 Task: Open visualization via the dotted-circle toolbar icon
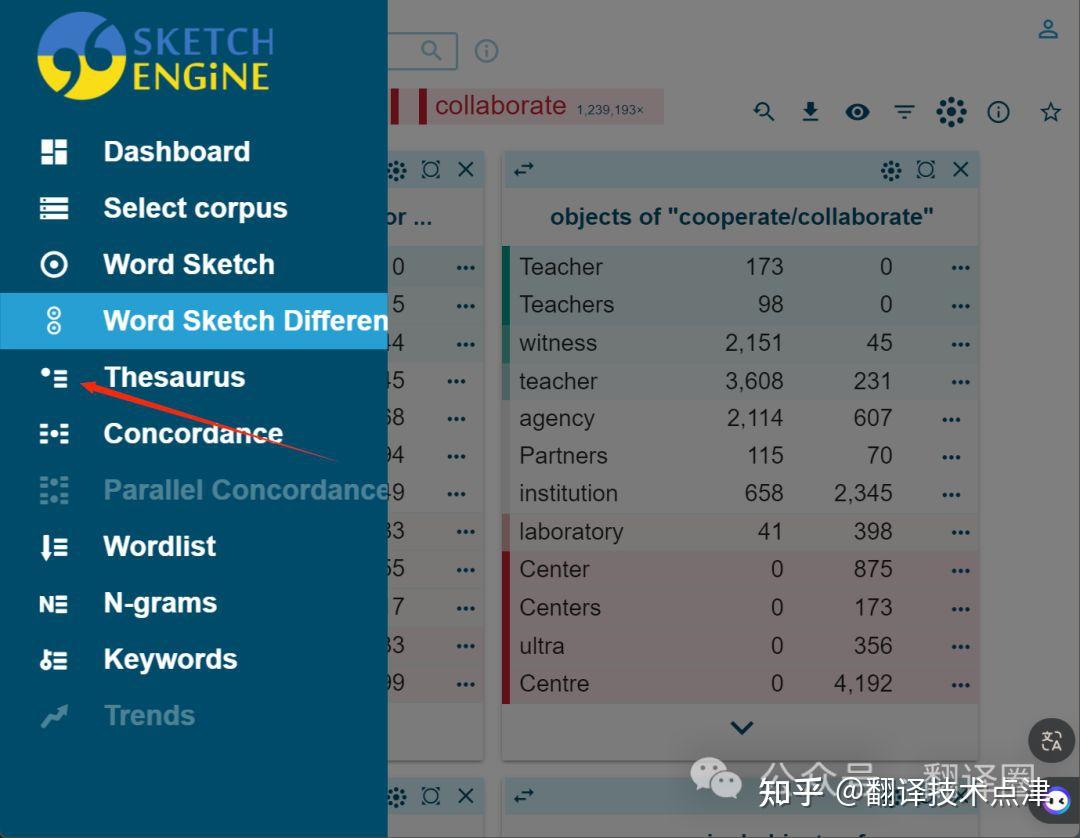click(x=951, y=112)
